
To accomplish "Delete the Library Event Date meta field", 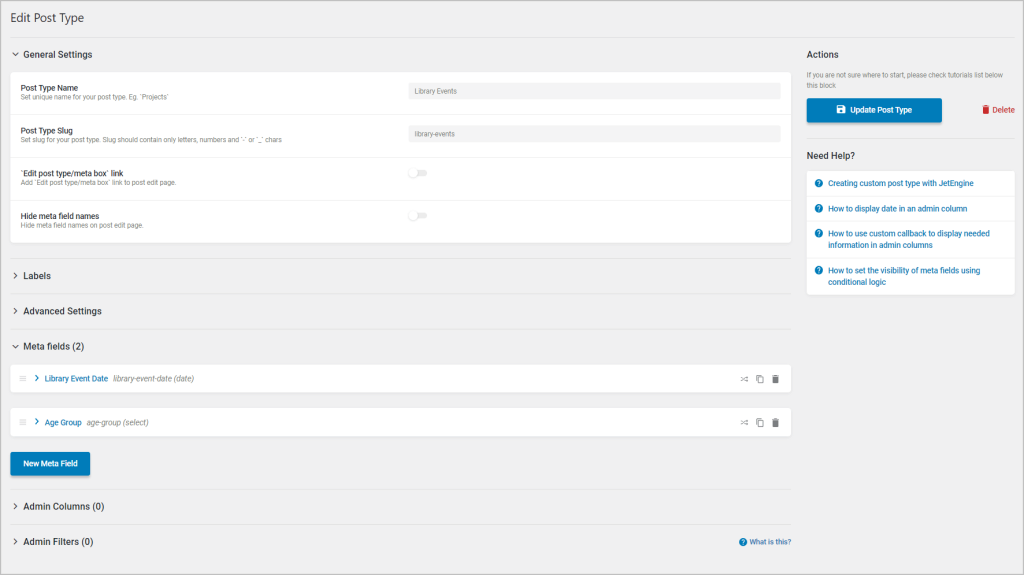I will (775, 379).
